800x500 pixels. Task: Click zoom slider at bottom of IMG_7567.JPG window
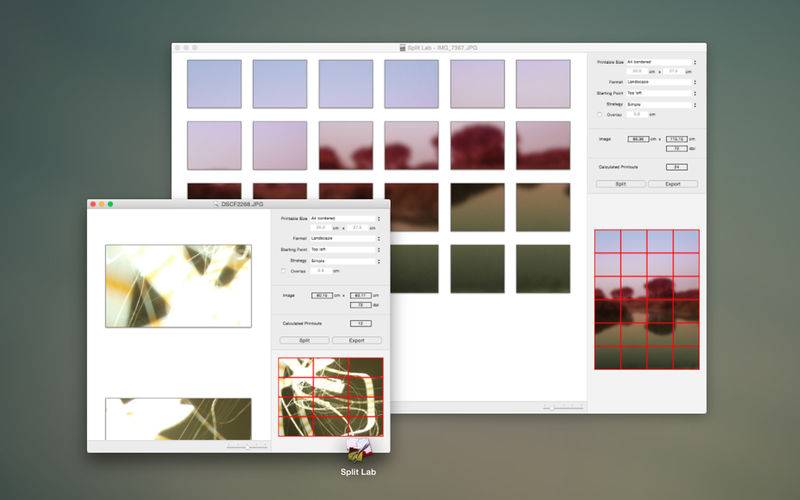click(564, 408)
